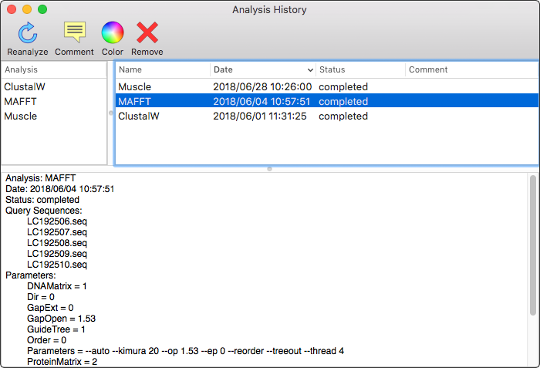Click the 'Order = 0' parameter line
The height and width of the screenshot is (368, 540).
(x=47, y=340)
